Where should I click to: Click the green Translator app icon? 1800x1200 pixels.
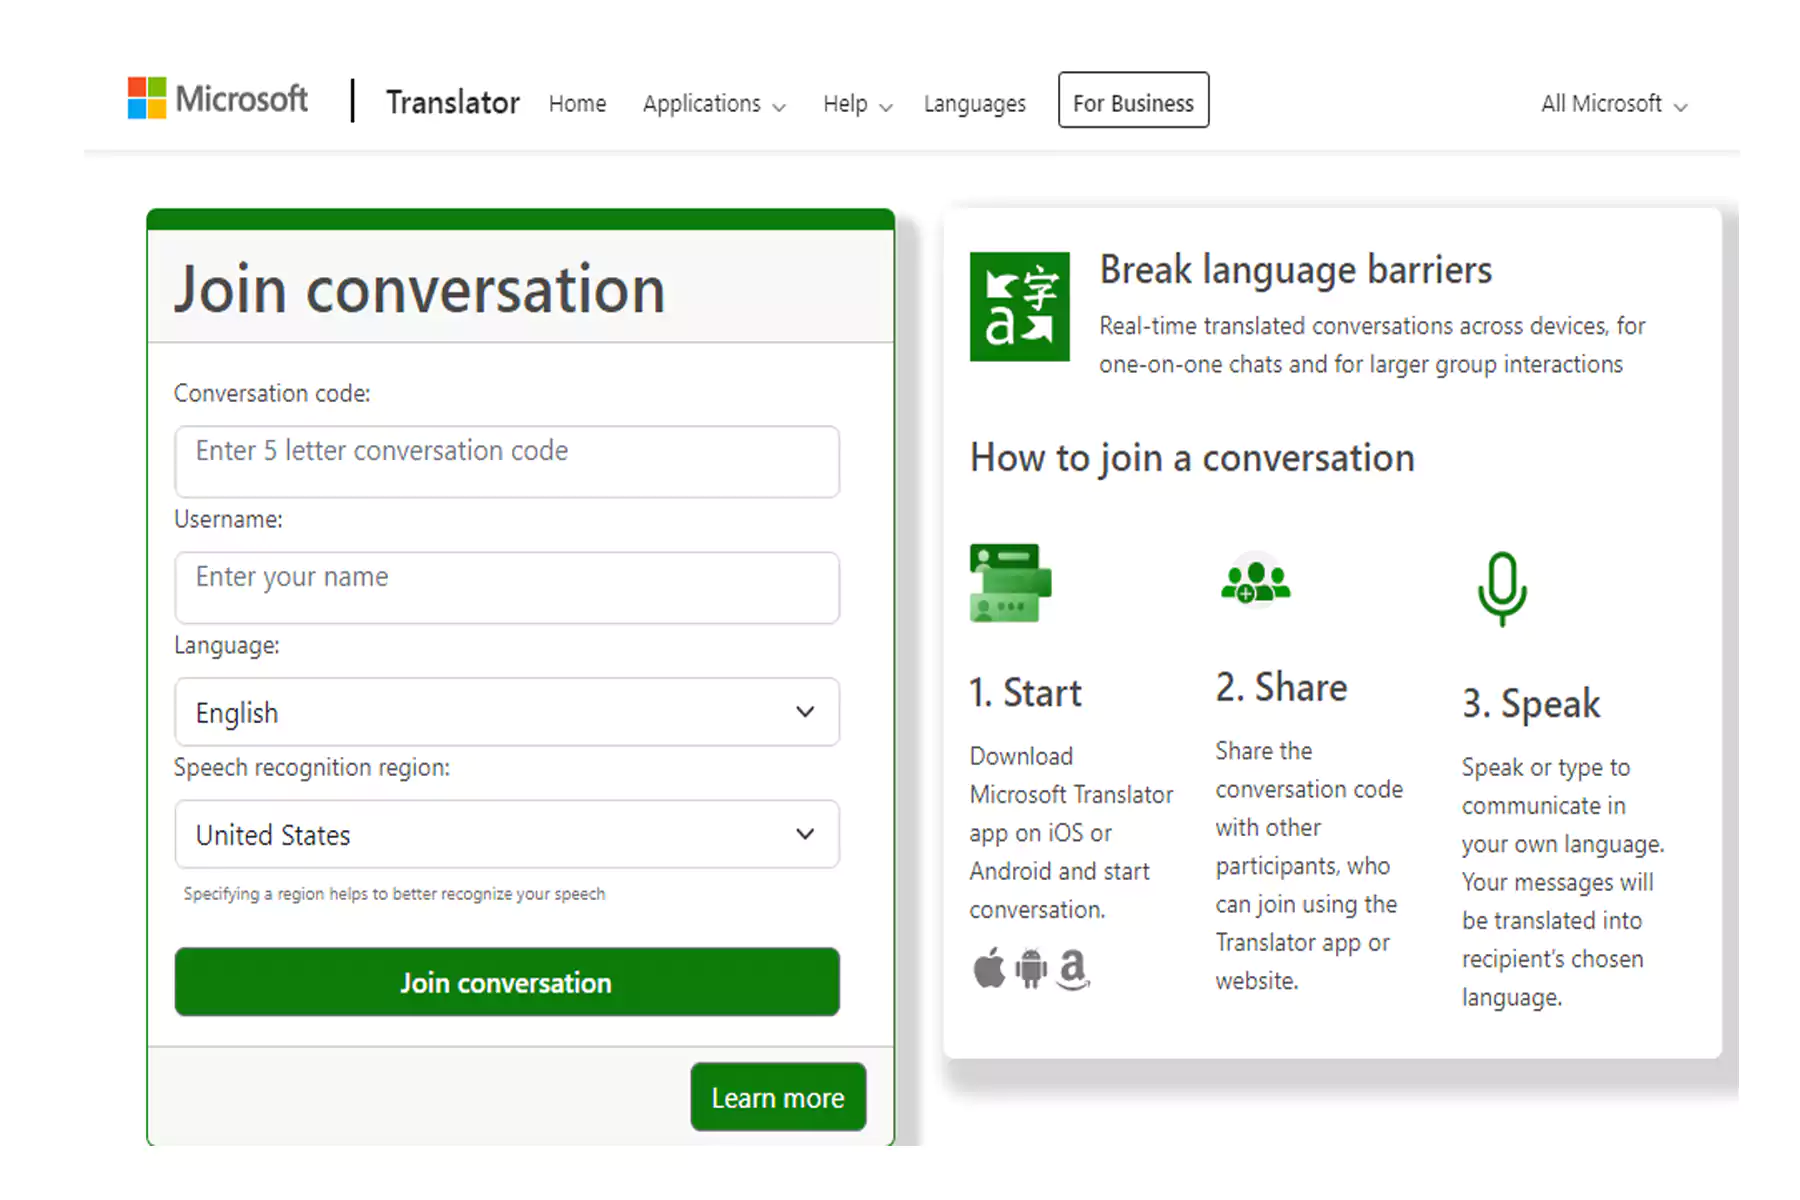[1019, 306]
